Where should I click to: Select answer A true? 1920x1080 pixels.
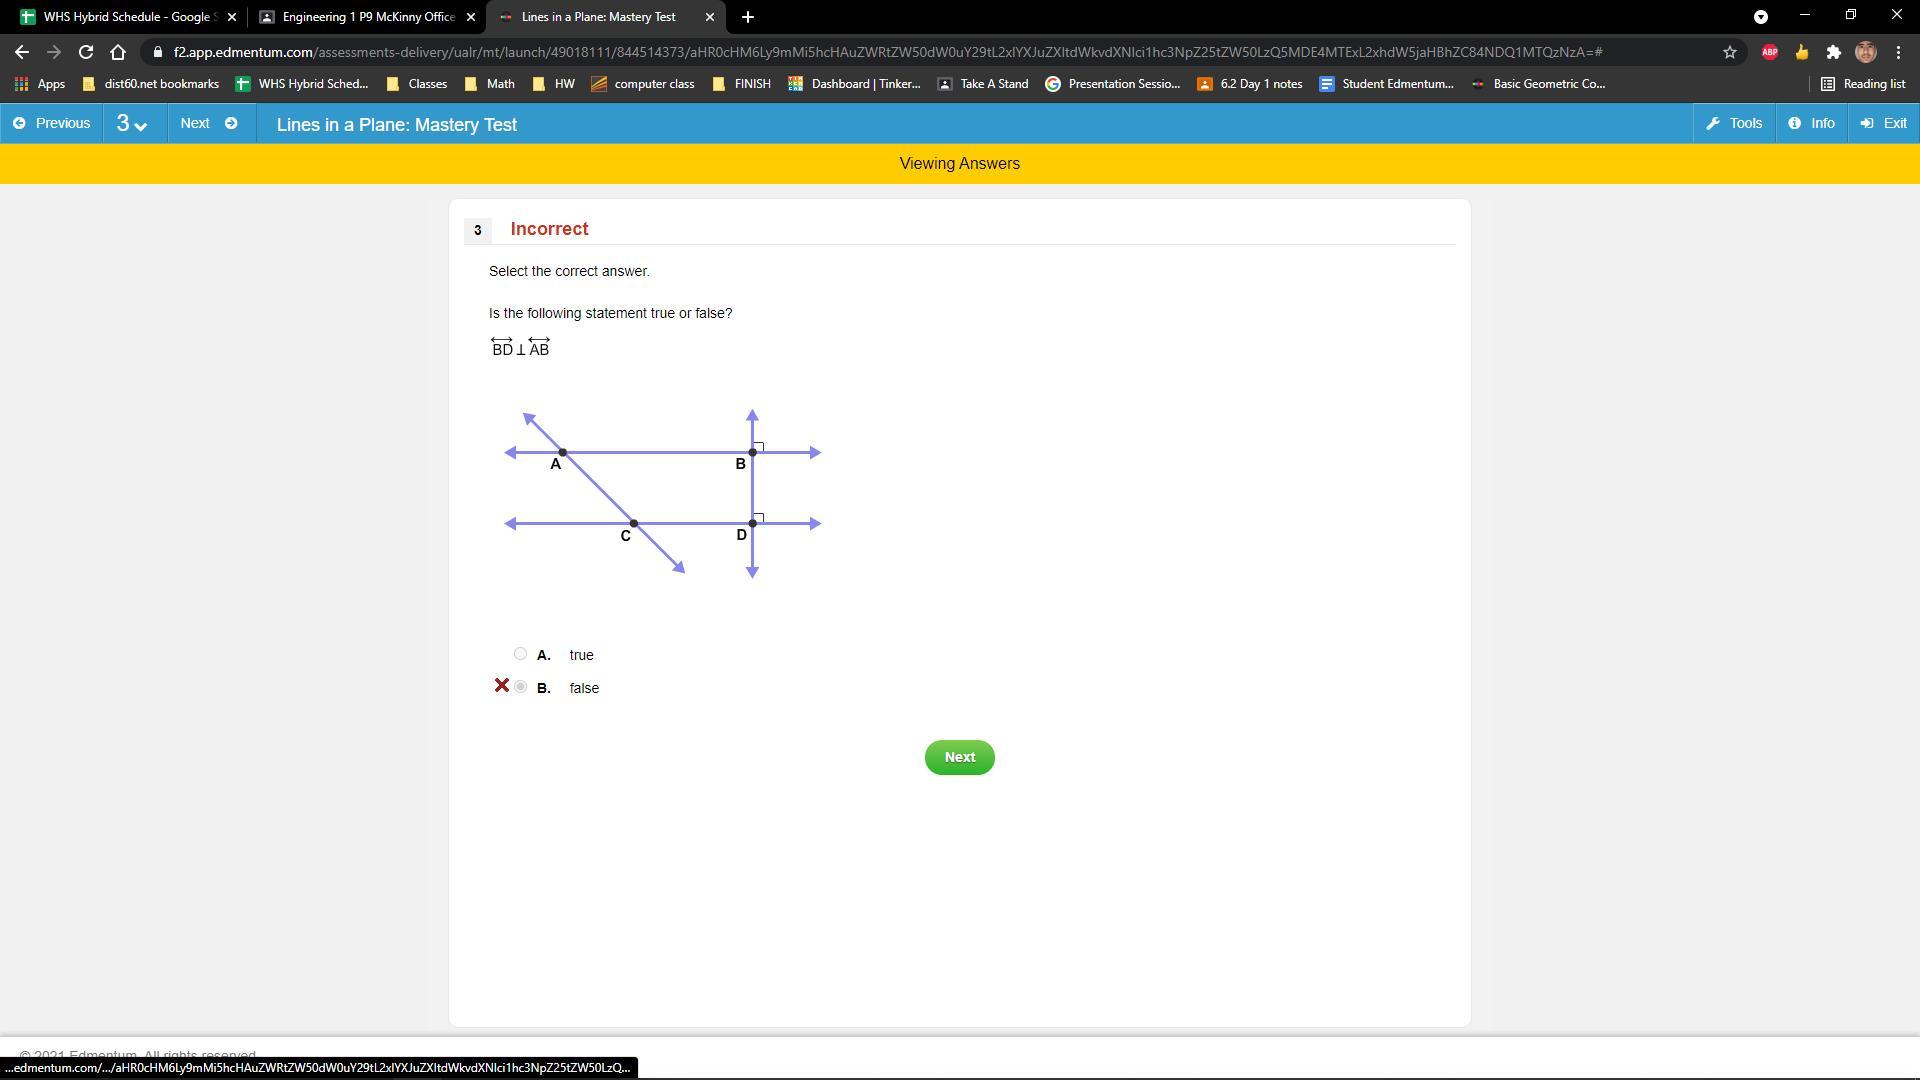pyautogui.click(x=520, y=654)
